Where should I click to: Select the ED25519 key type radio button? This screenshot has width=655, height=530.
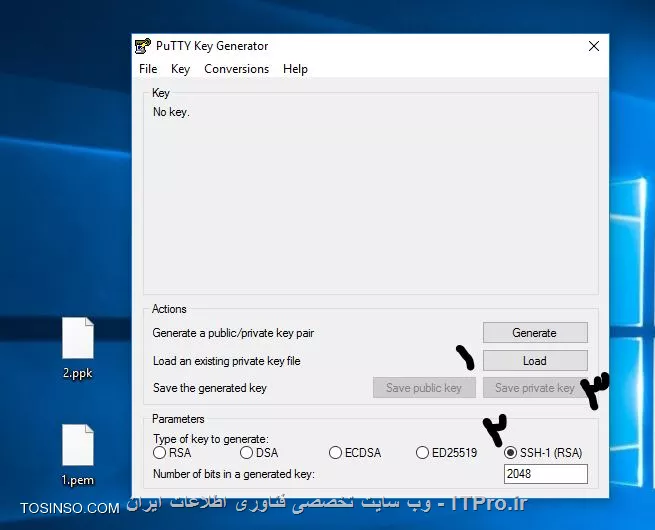422,453
